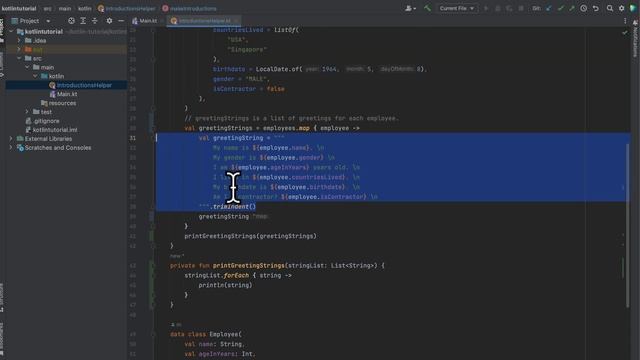The image size is (640, 360).
Task: Toggle the Project tool window side tab
Action: coord(2,29)
